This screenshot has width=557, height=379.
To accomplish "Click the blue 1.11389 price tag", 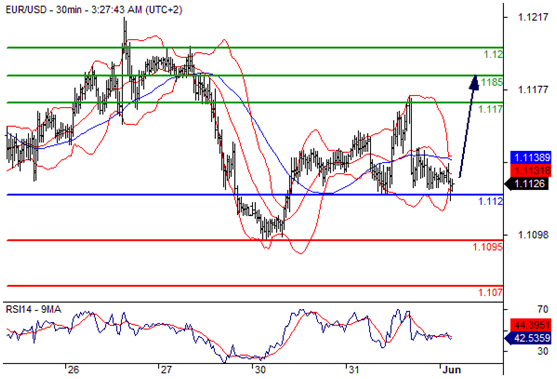I will 531,157.
